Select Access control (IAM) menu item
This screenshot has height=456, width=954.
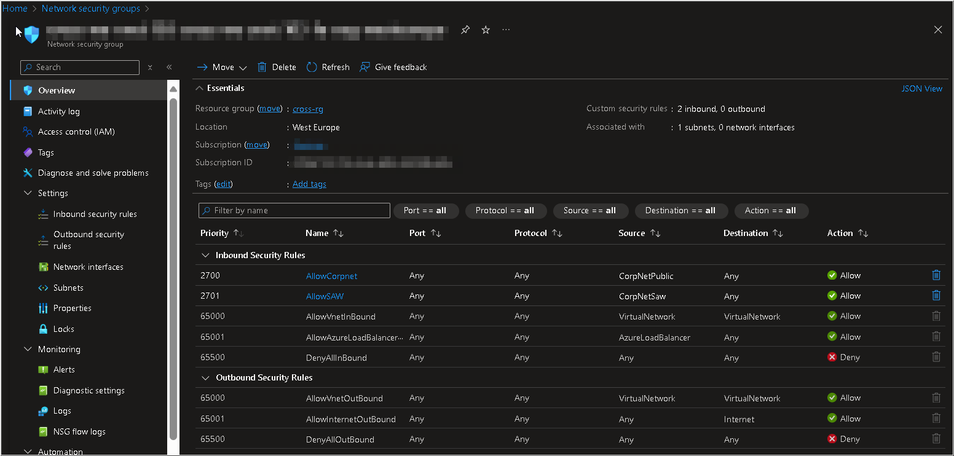click(75, 132)
